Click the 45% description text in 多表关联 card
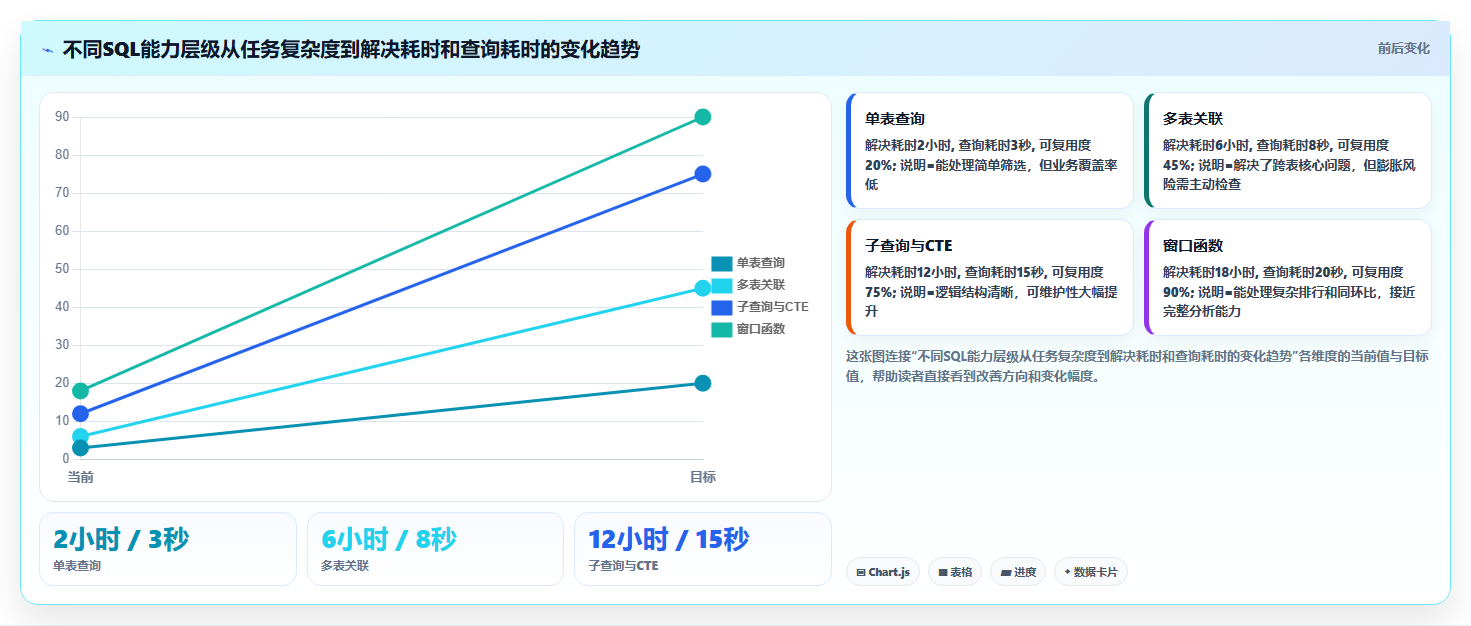Viewport: 1471px width, 626px height. [1289, 165]
